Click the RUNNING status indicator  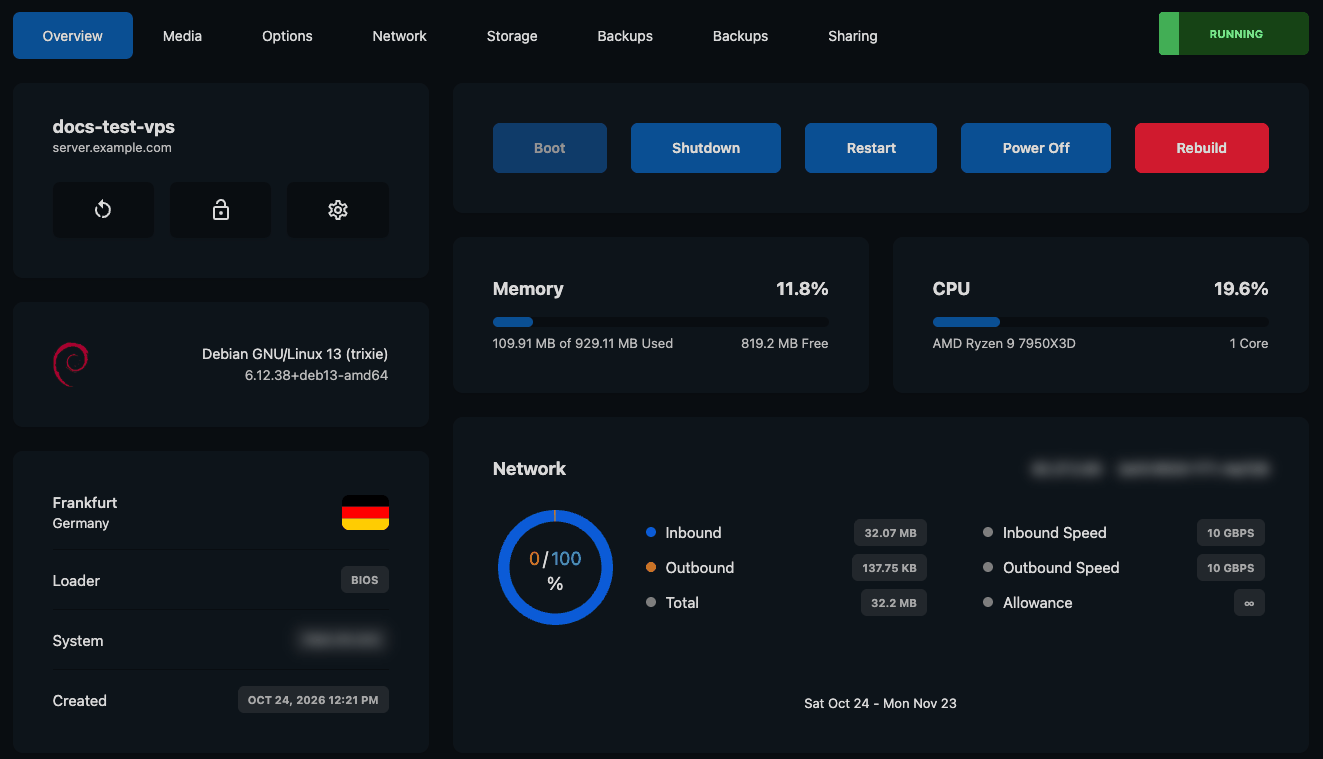pyautogui.click(x=1234, y=34)
